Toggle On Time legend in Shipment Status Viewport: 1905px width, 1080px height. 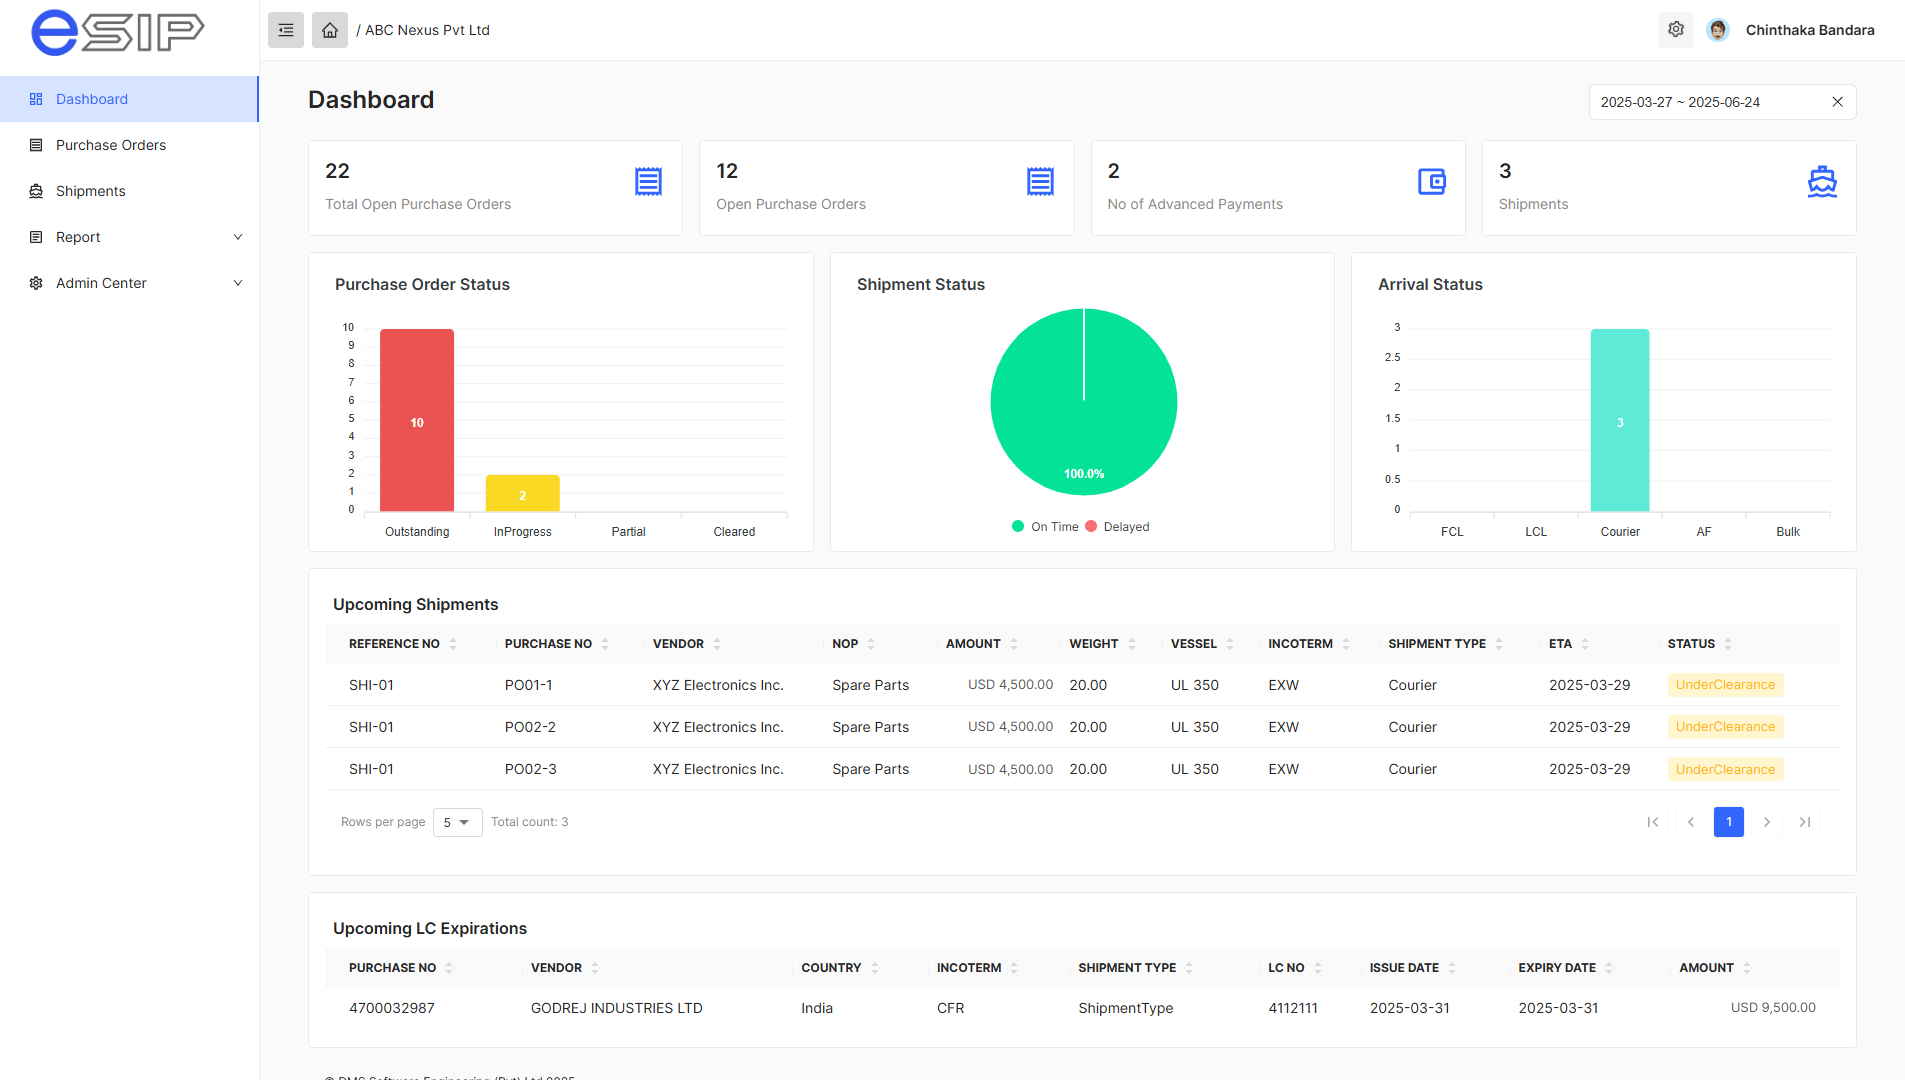coord(1045,527)
